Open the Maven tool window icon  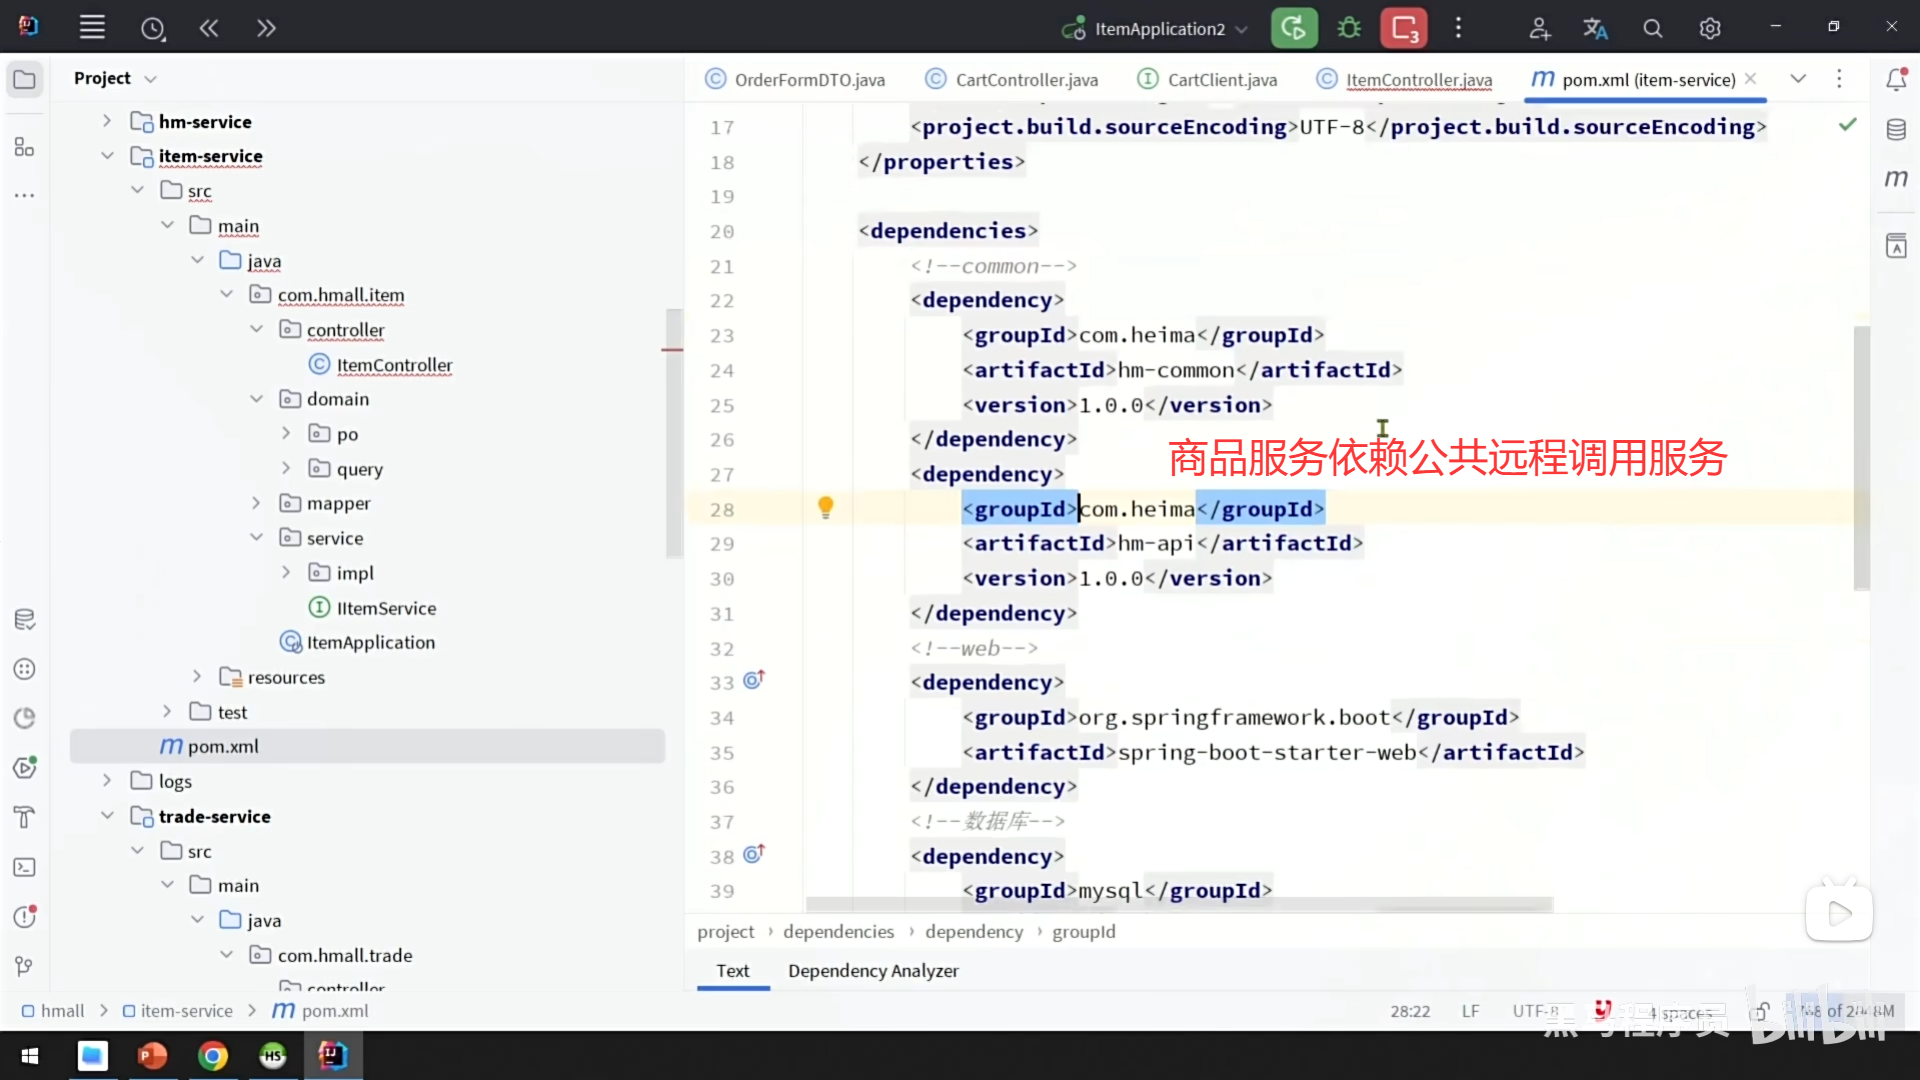pyautogui.click(x=1896, y=178)
